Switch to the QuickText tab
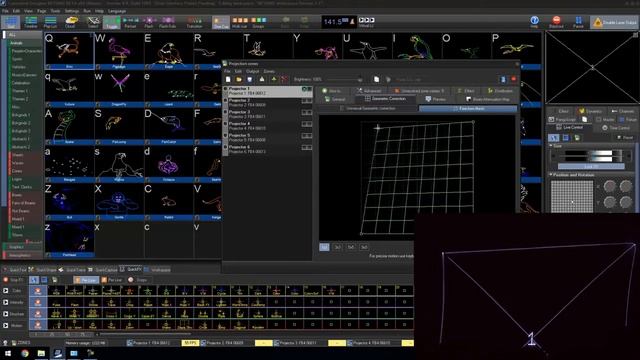Viewport: 640px width, 360px height. pyautogui.click(x=15, y=270)
